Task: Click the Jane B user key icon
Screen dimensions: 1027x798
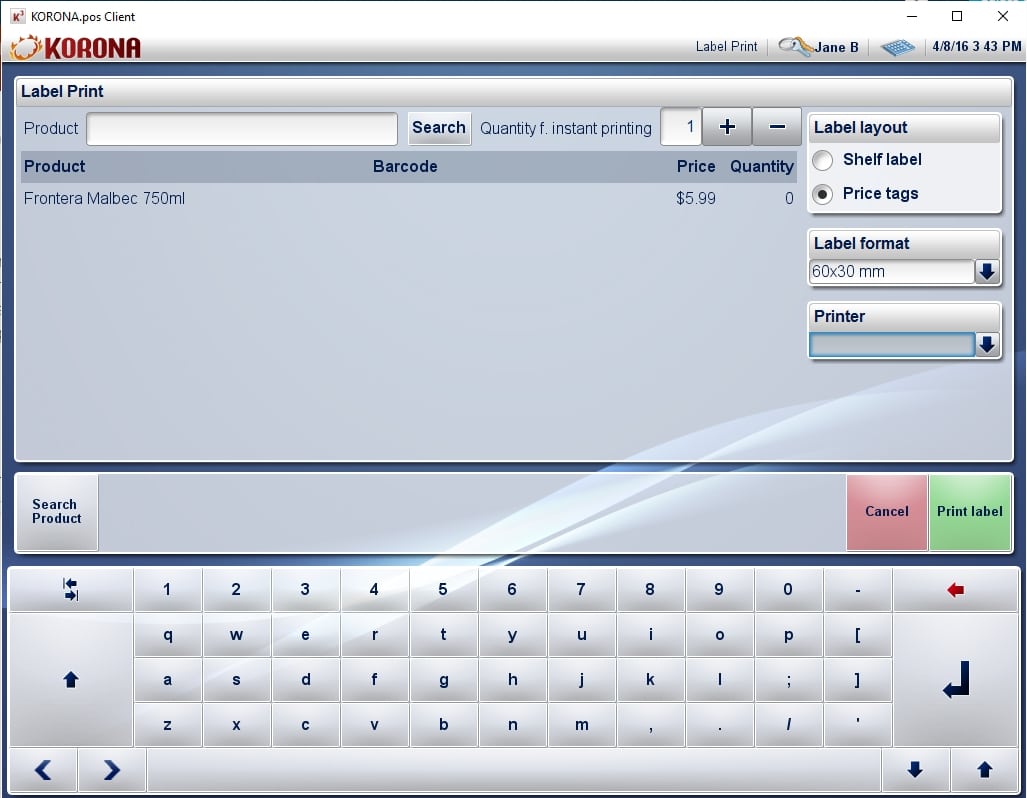Action: tap(795, 47)
